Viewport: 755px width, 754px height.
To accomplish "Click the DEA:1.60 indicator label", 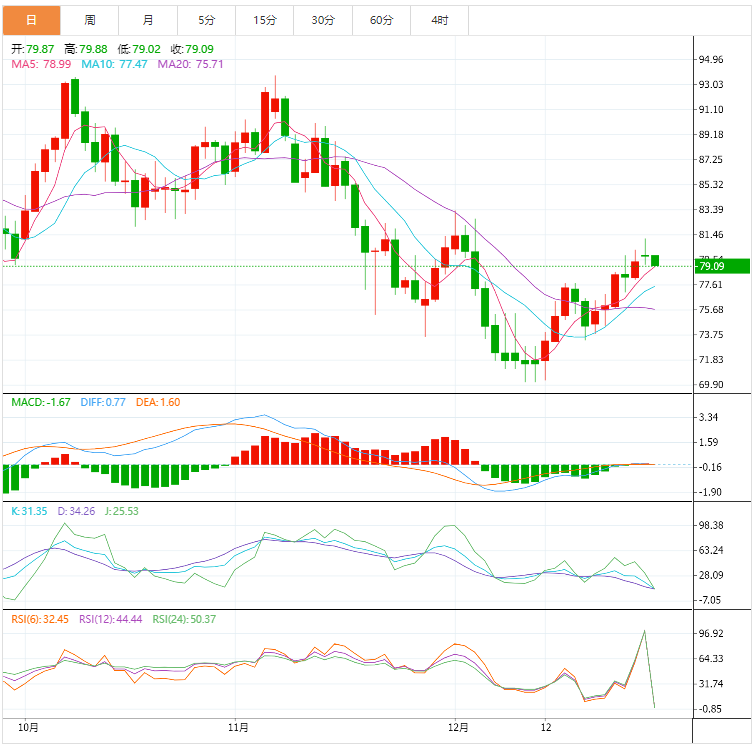I will pos(158,402).
